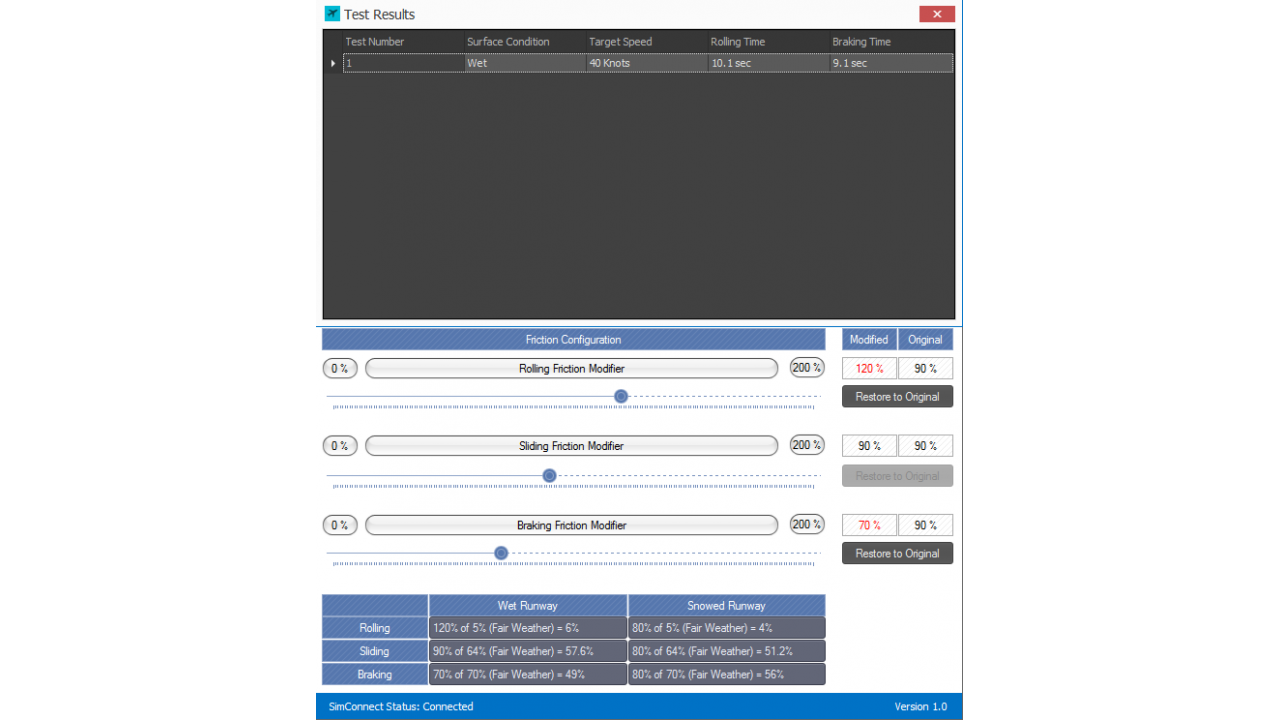Click the 200 % maximum label for Sliding friction
The height and width of the screenshot is (720, 1280).
tap(807, 445)
